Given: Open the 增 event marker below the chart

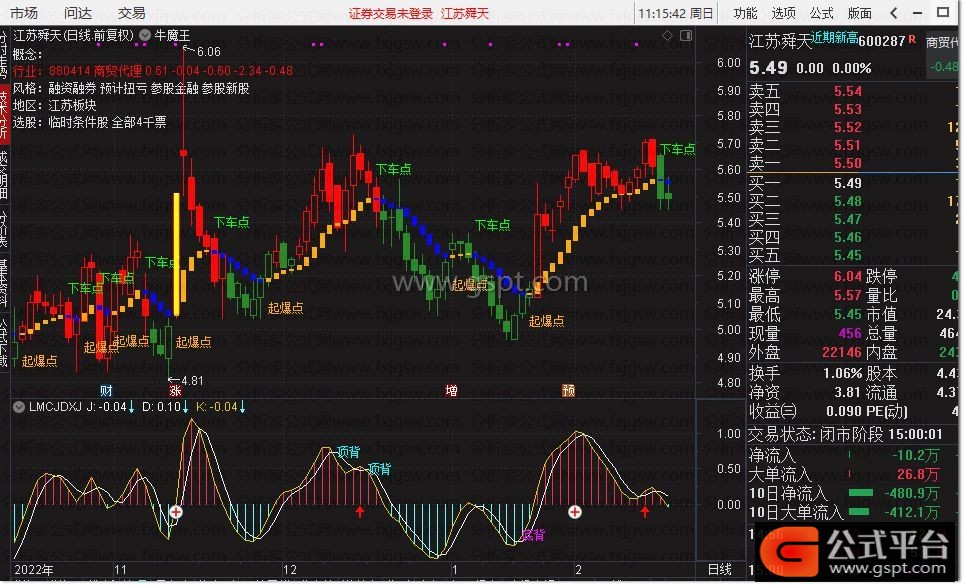Looking at the screenshot, I should pos(452,391).
